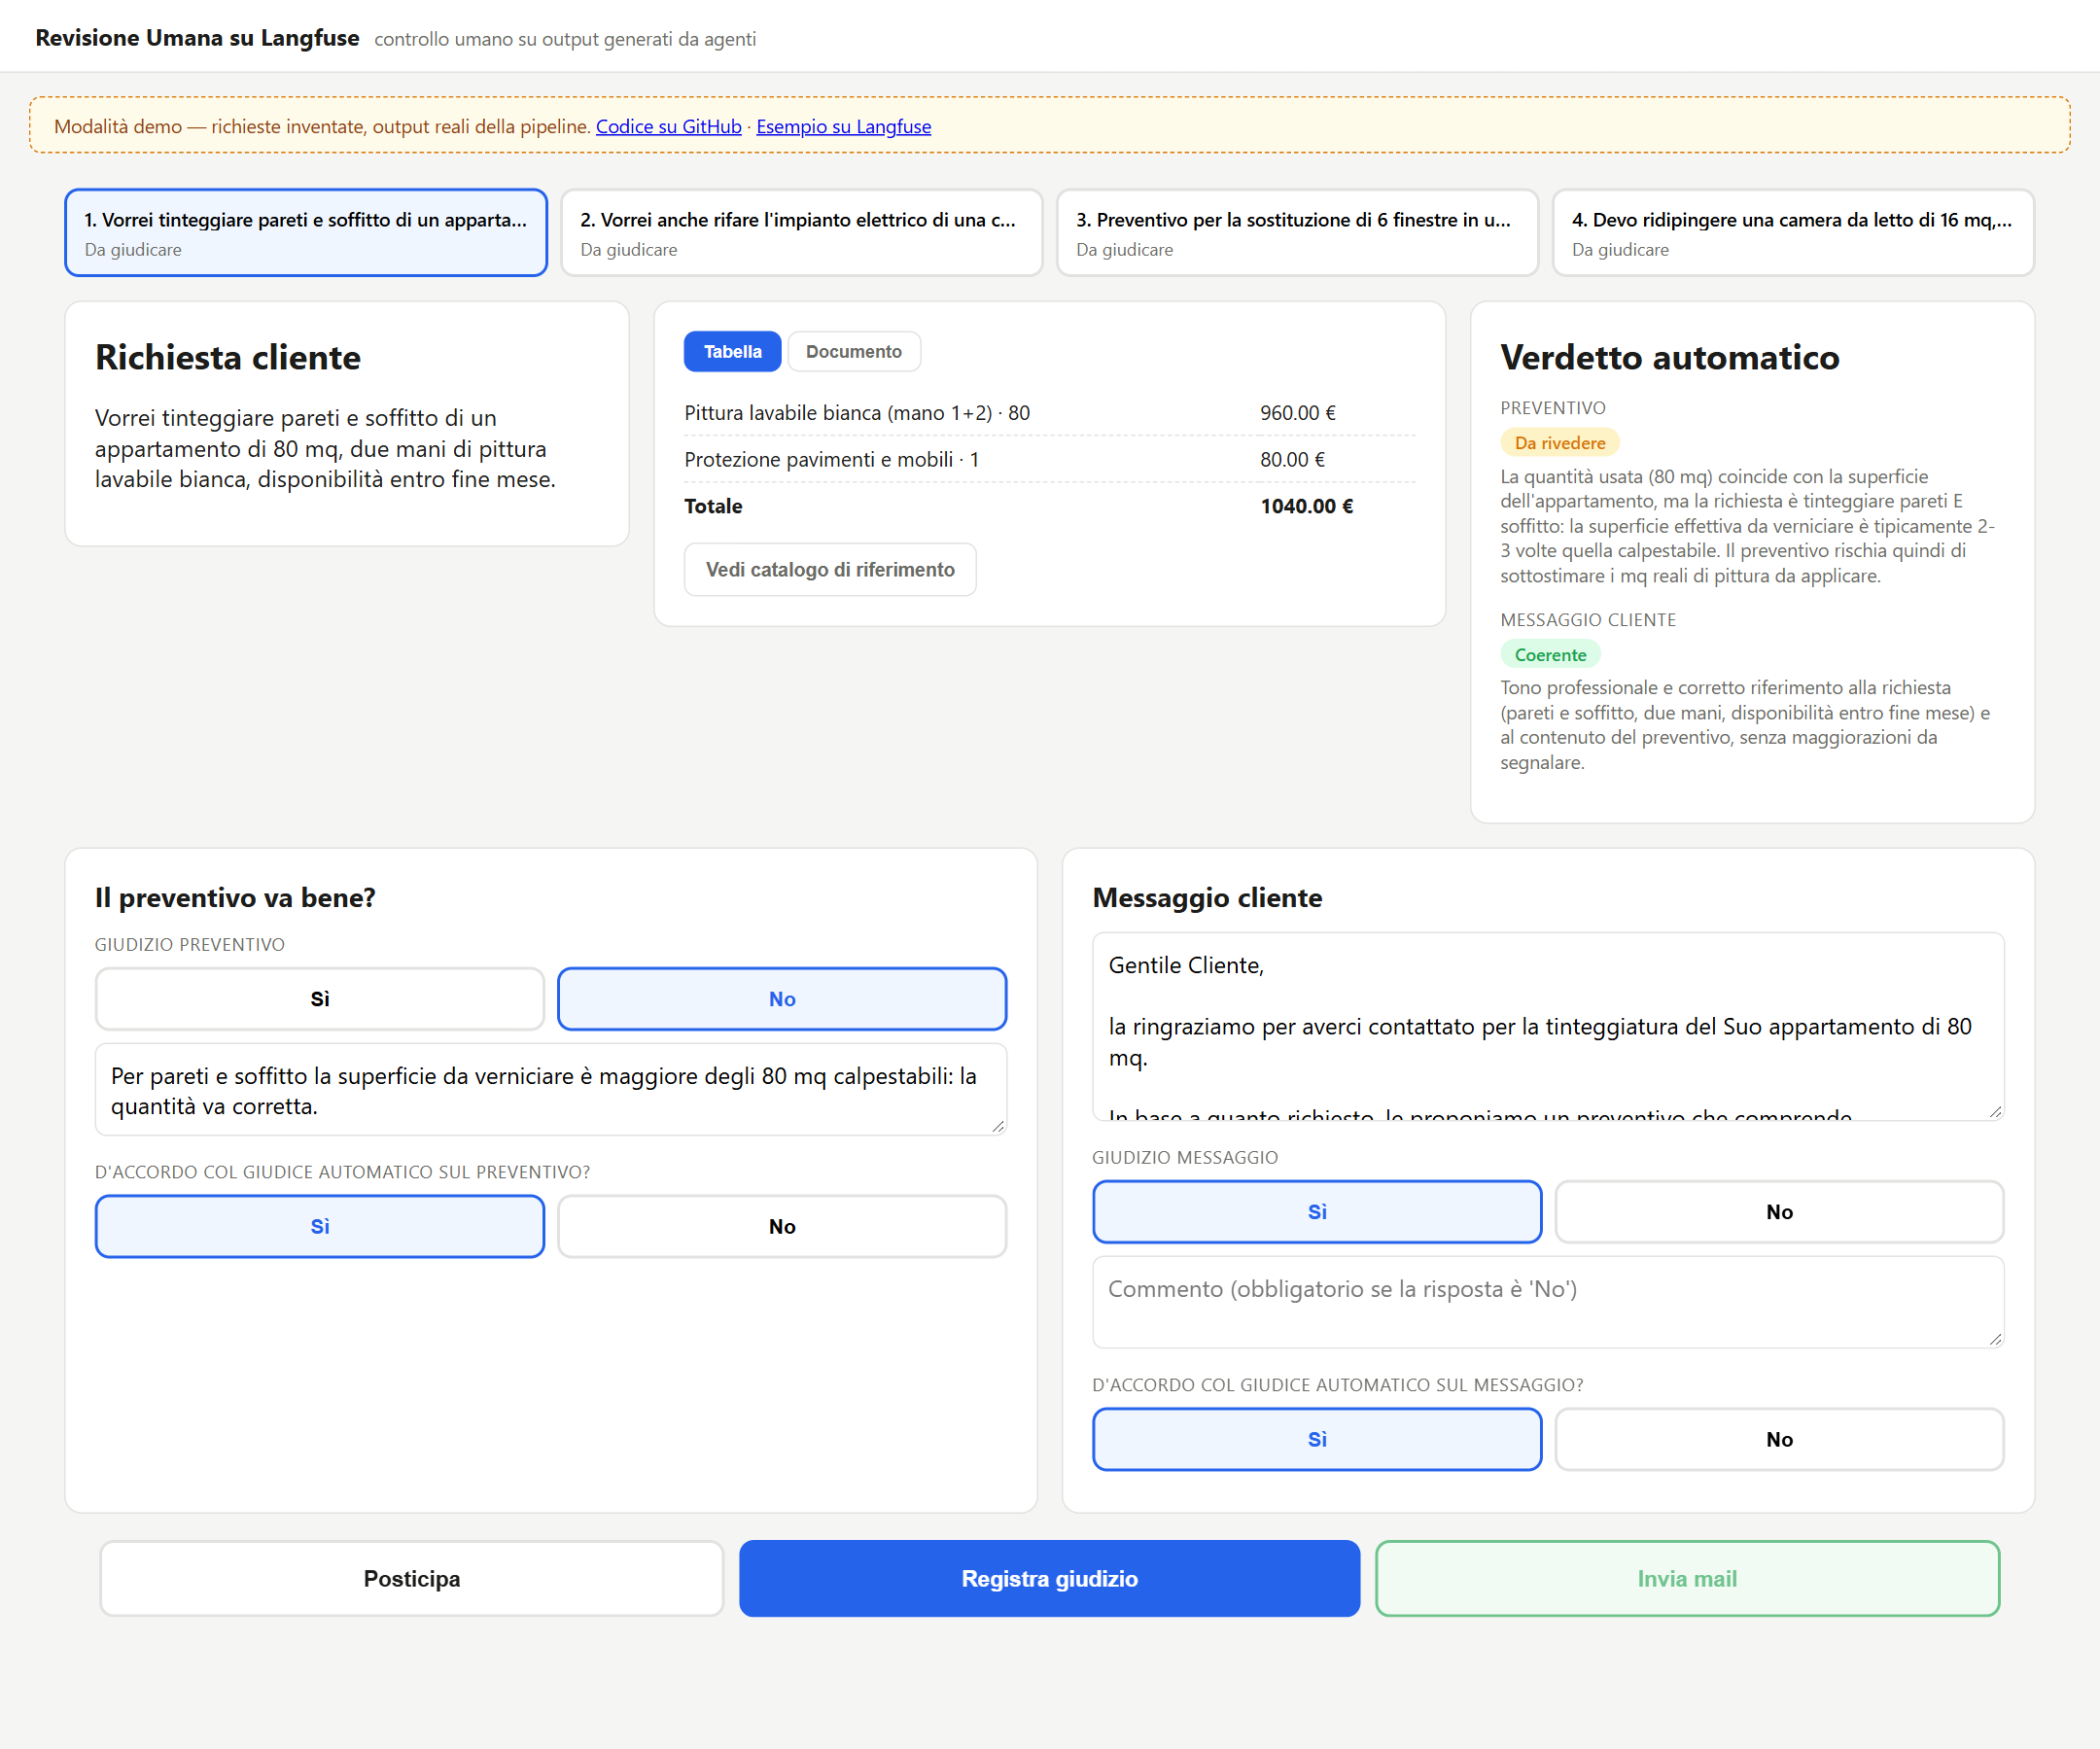This screenshot has width=2100, height=1749.
Task: Click the message comment field with placeholder
Action: 1548,1302
